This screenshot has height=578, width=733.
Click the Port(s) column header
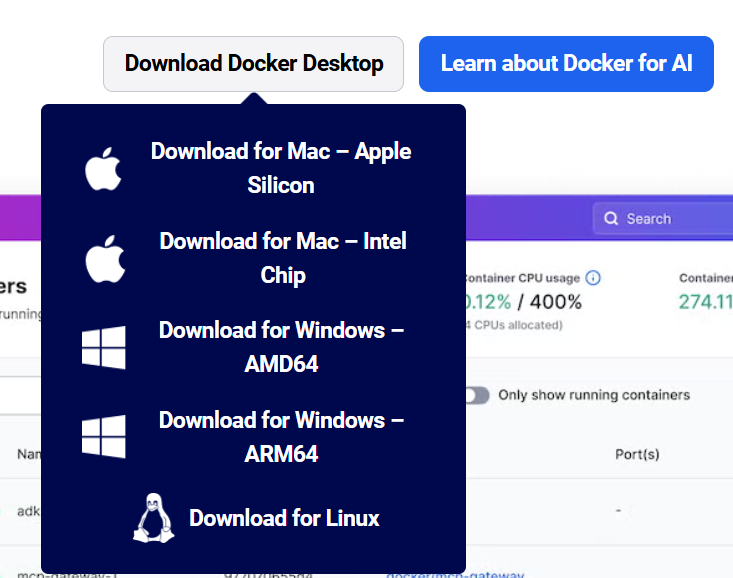637,454
